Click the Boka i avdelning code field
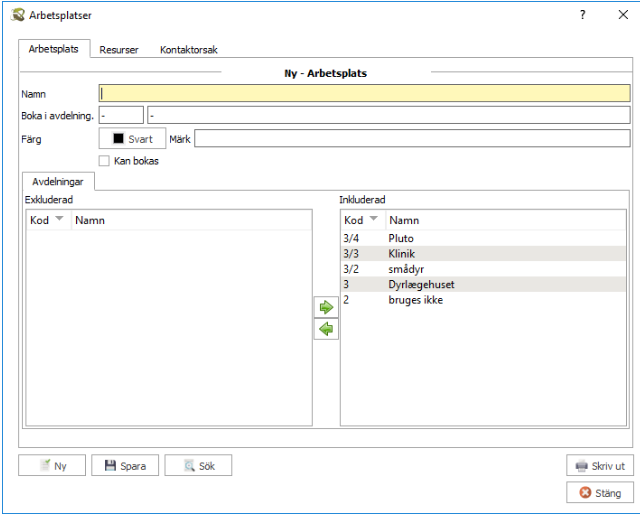 pyautogui.click(x=121, y=116)
